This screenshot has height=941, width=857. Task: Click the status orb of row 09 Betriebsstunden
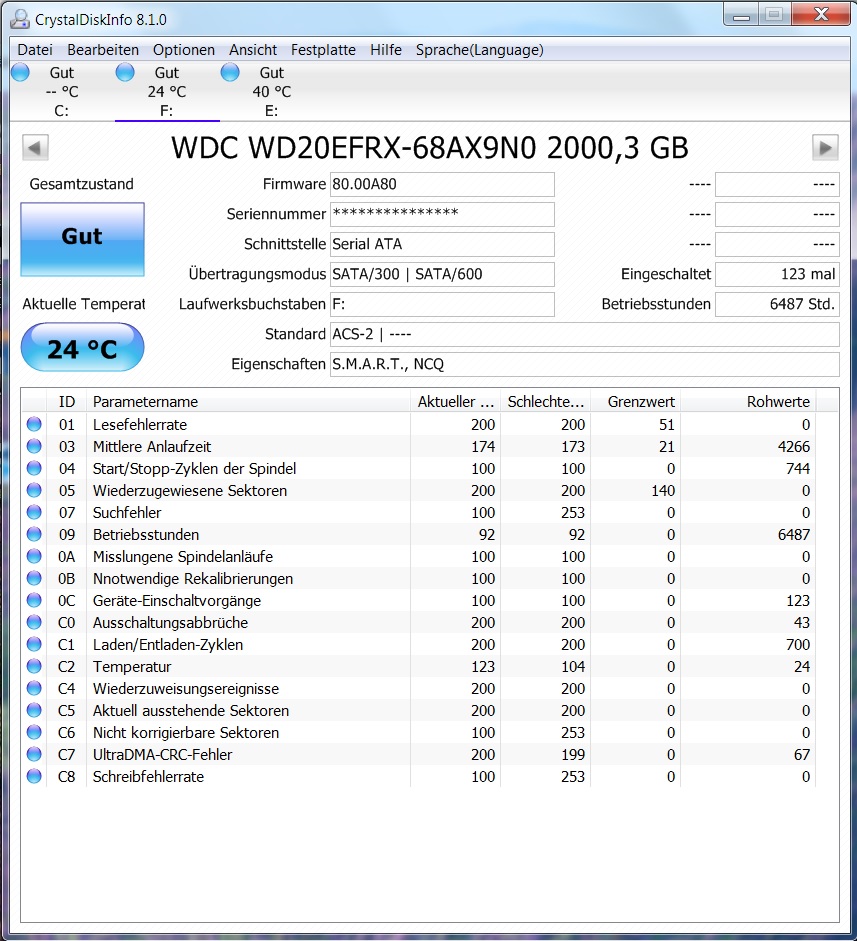[x=34, y=534]
